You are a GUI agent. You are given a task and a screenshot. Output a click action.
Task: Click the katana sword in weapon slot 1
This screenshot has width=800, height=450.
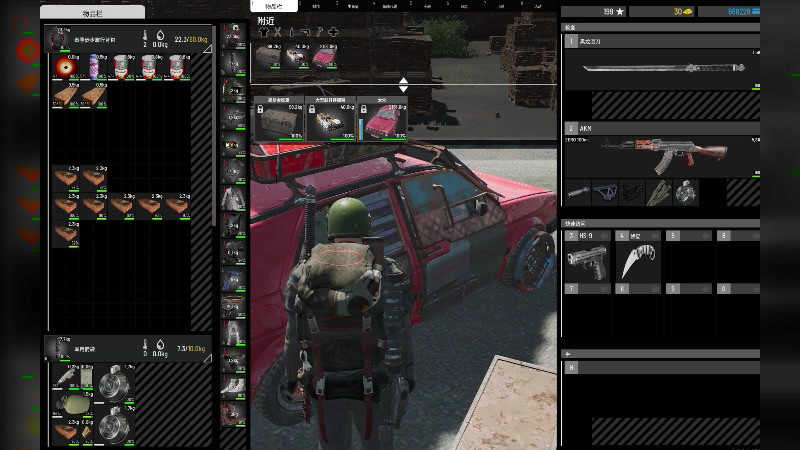[x=663, y=68]
